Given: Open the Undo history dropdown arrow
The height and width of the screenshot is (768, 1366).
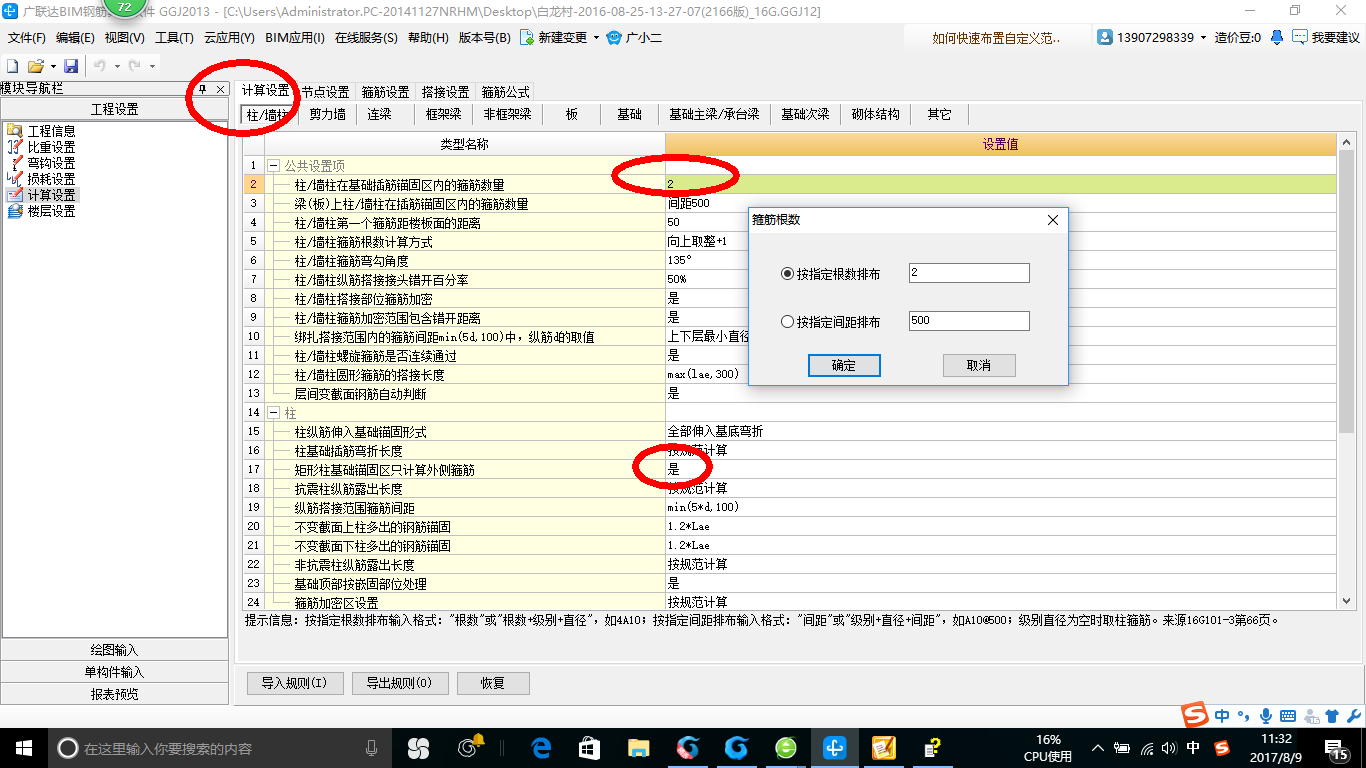Looking at the screenshot, I should 117,66.
